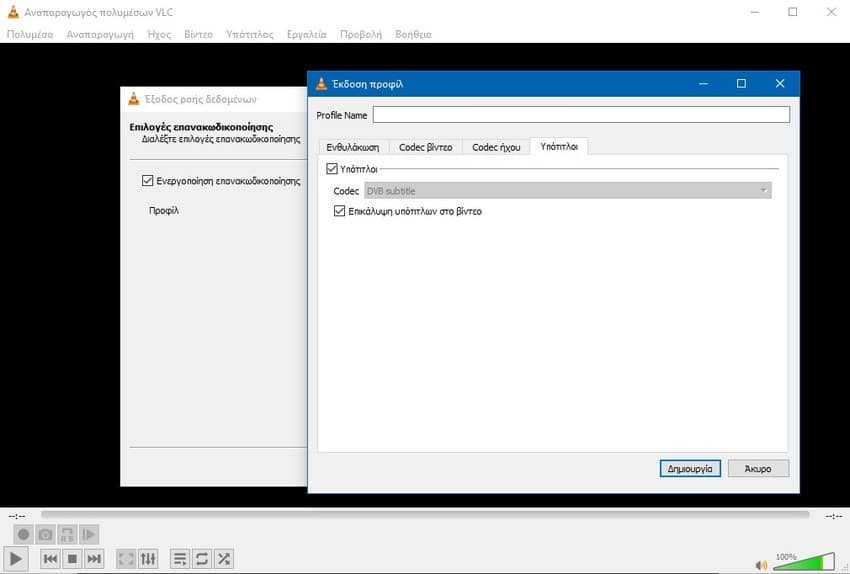
Task: Maximize the main VLC window
Action: coord(793,12)
